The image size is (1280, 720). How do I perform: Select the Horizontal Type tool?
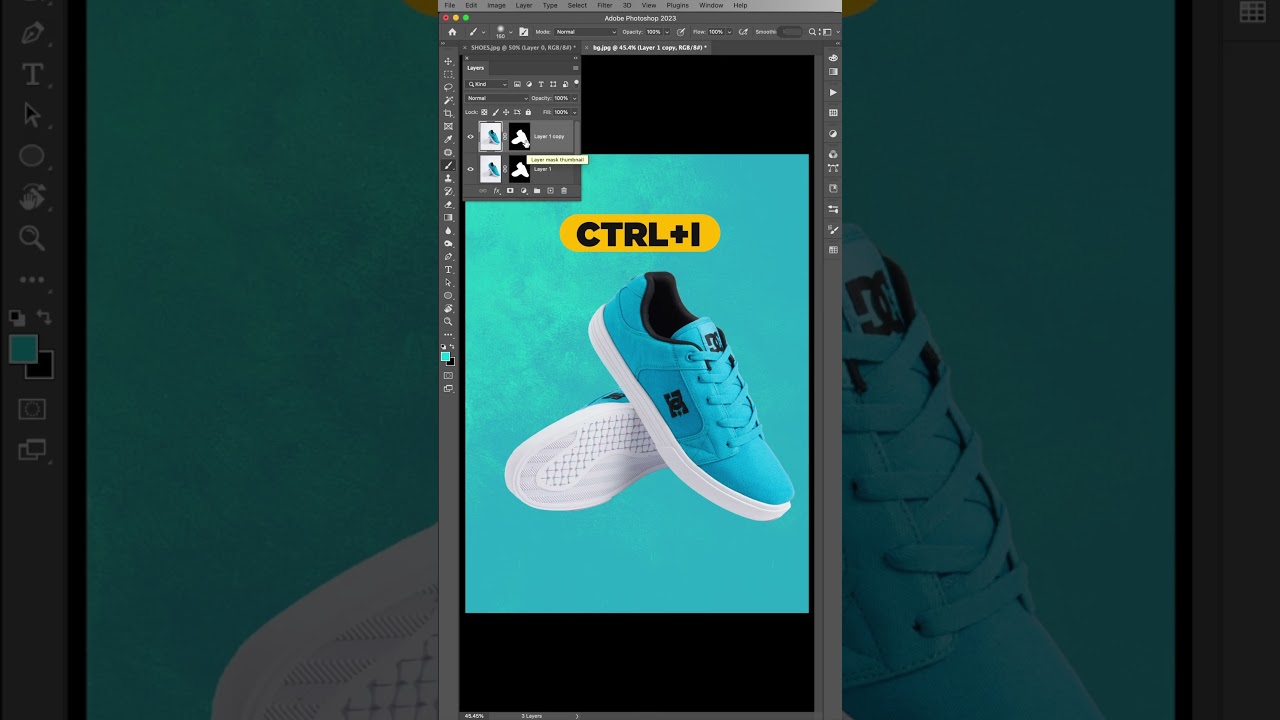point(448,270)
